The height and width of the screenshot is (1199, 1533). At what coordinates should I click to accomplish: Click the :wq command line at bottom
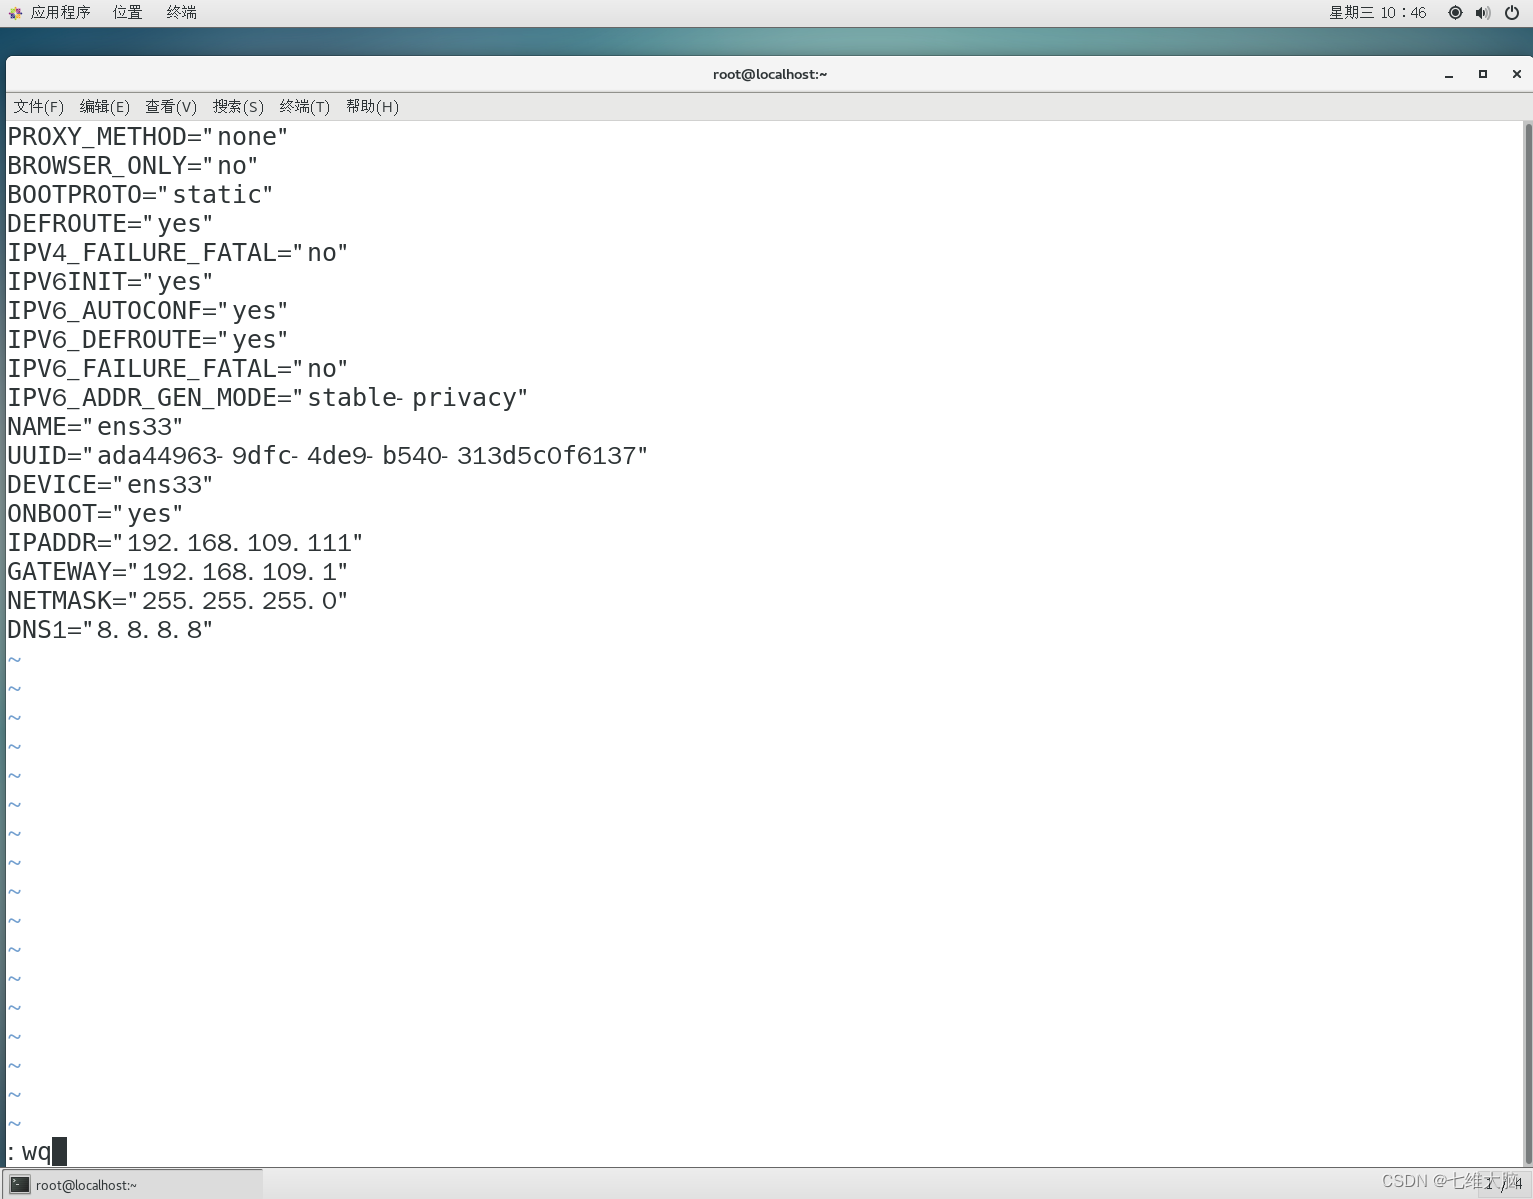(x=36, y=1152)
